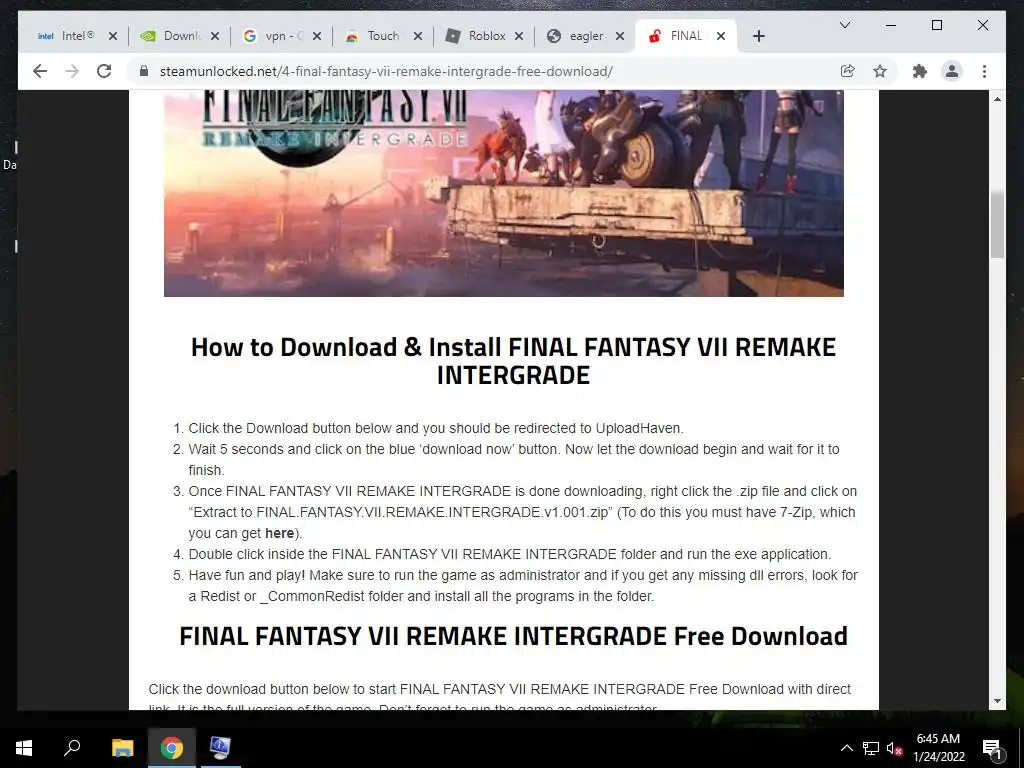Open the Chrome extensions puzzle icon
The image size is (1024, 768).
pyautogui.click(x=920, y=71)
